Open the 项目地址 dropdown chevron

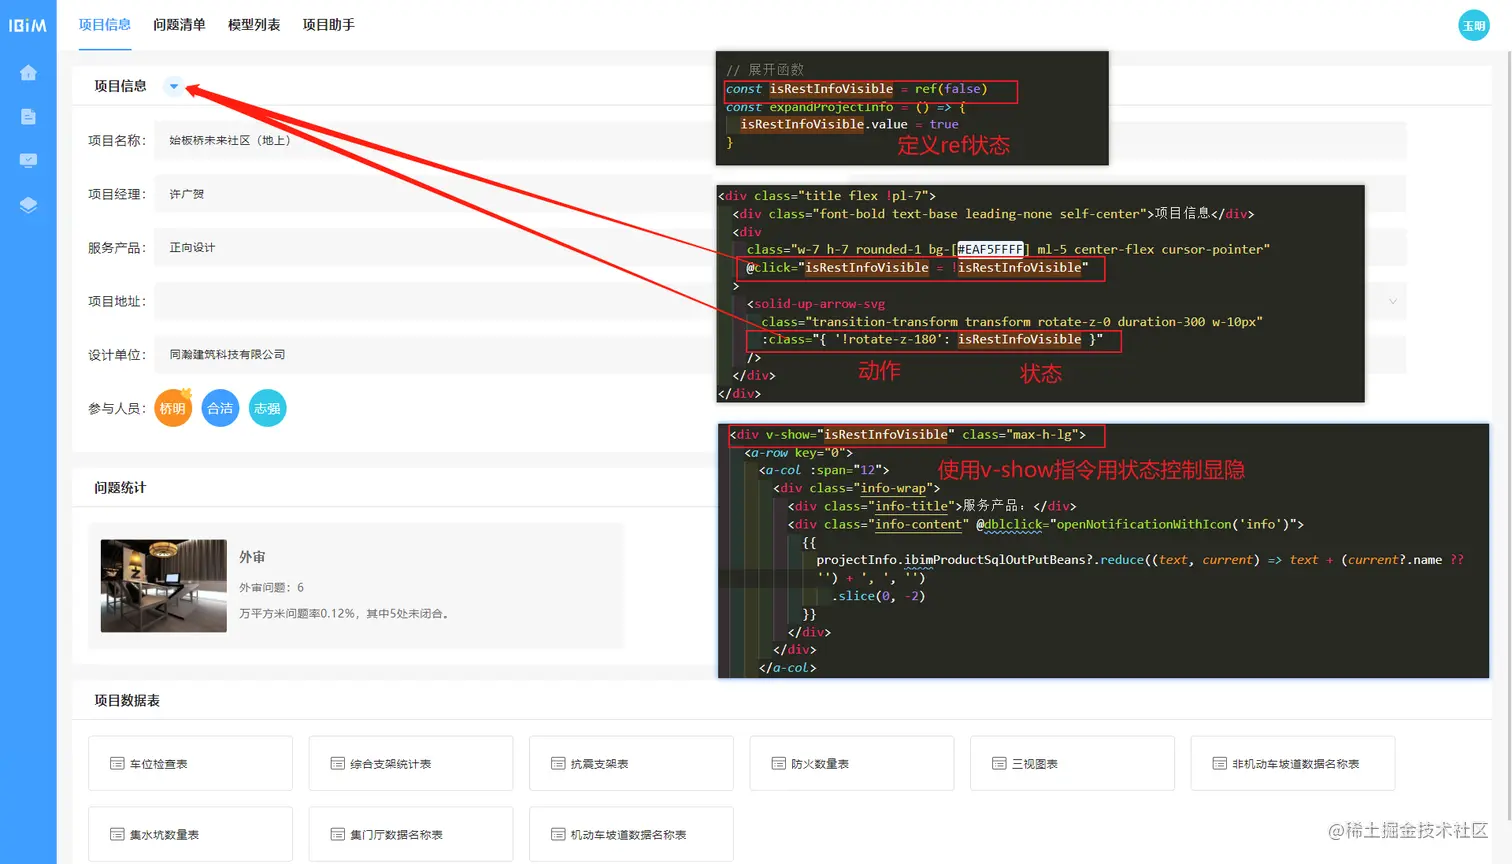coord(1392,301)
